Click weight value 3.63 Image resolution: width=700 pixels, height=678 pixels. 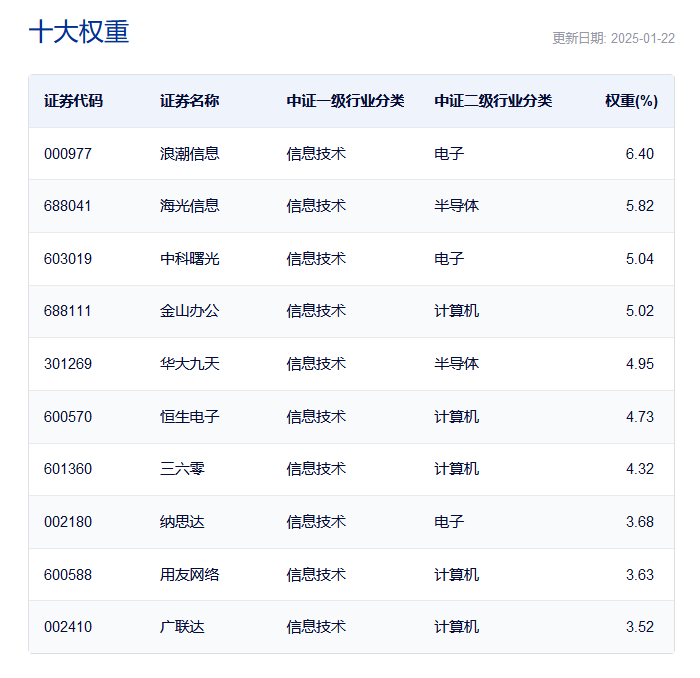(639, 575)
